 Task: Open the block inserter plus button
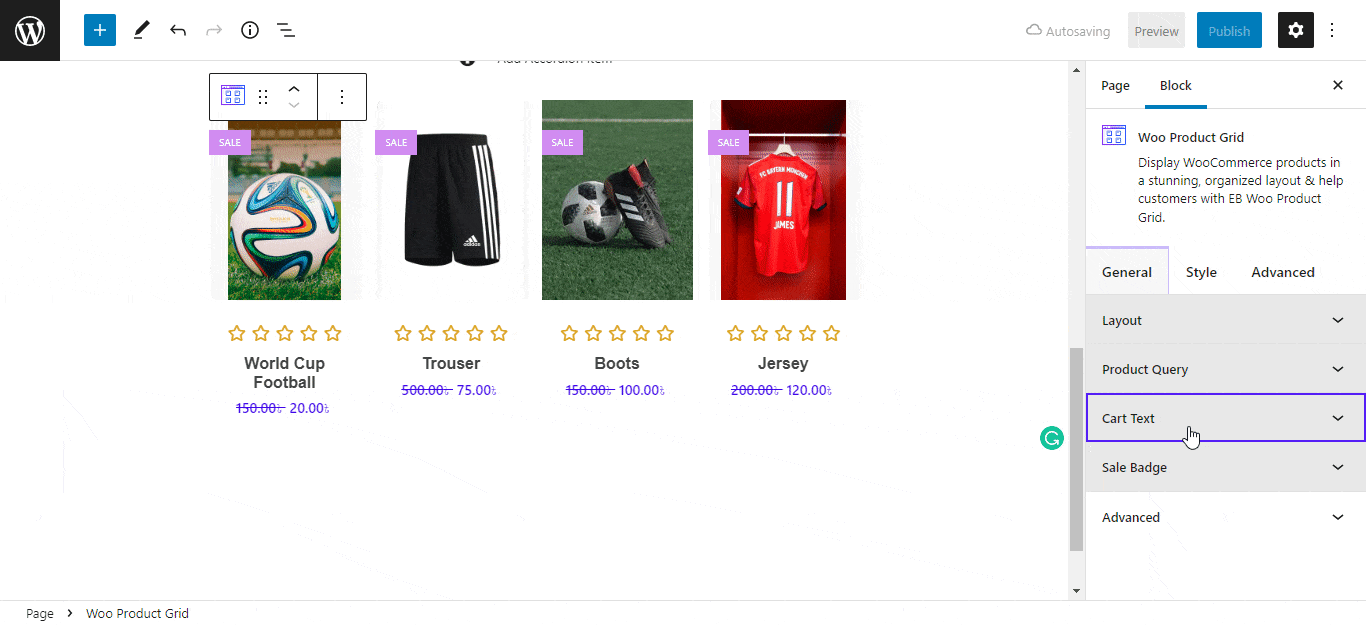pos(100,30)
